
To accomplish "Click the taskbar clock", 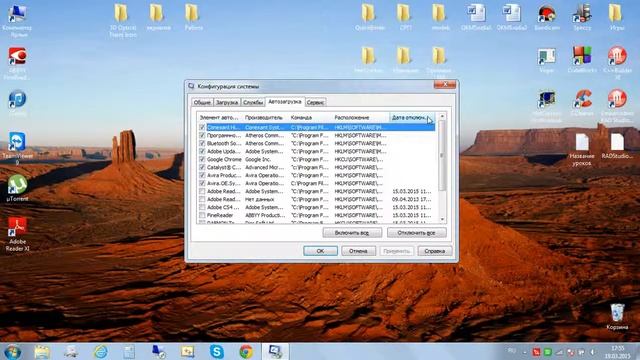I will (x=617, y=352).
